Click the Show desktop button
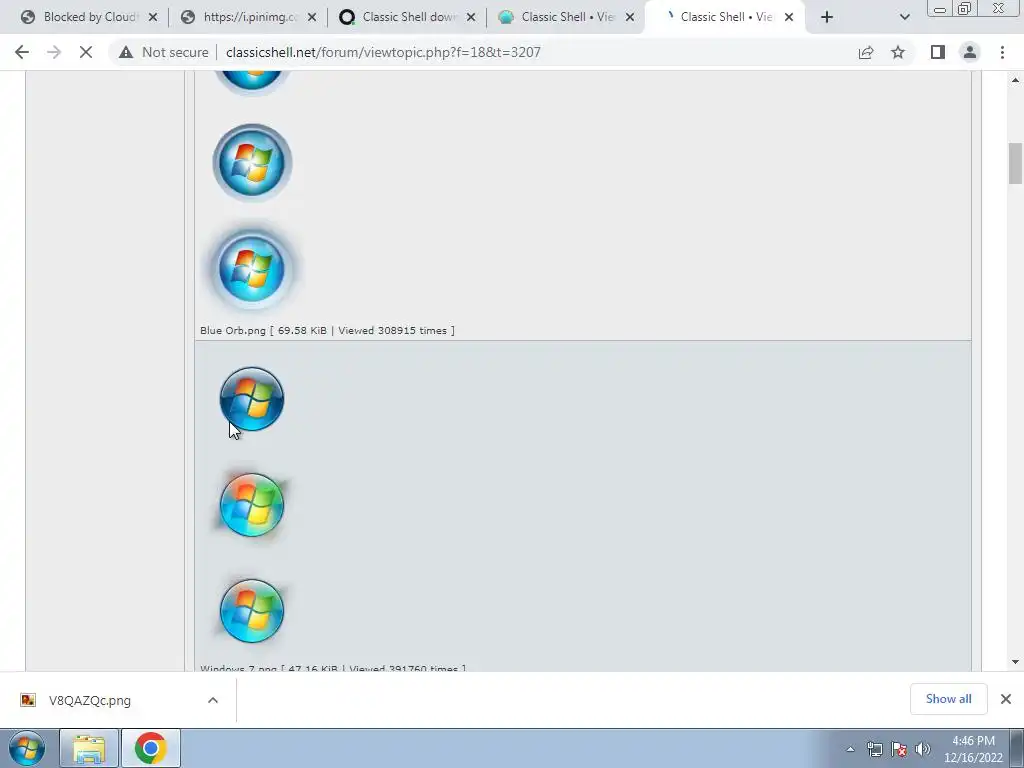Image resolution: width=1024 pixels, height=768 pixels. click(x=1017, y=749)
